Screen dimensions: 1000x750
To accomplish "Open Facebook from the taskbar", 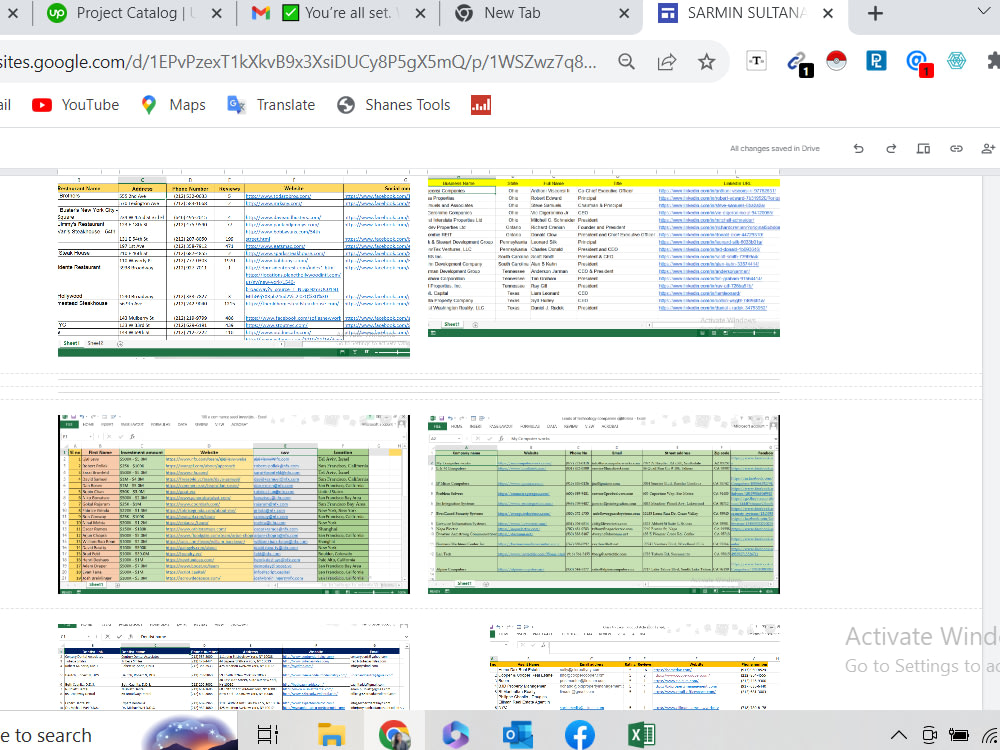I will tap(580, 735).
